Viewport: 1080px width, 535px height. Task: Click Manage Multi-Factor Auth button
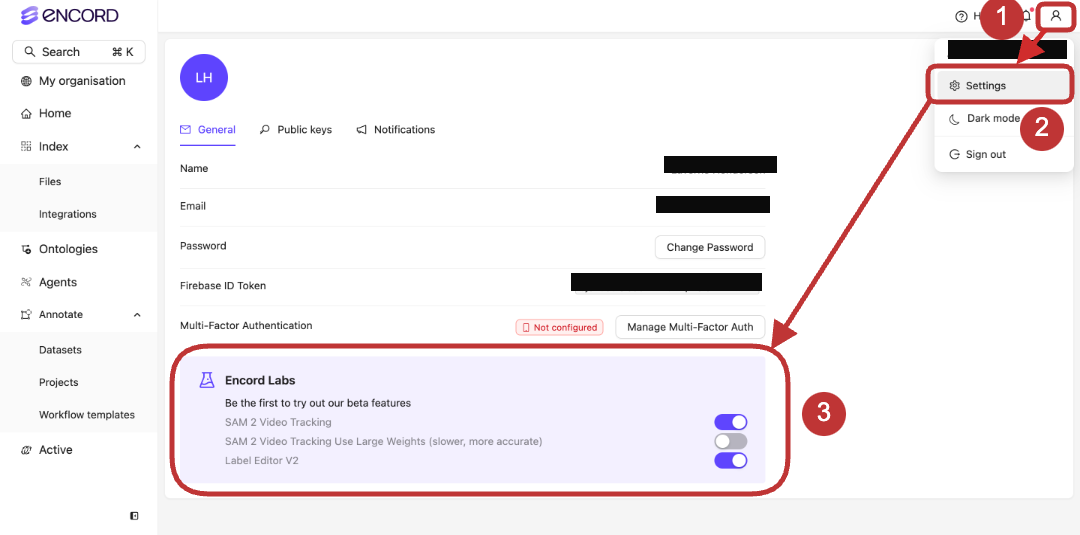691,327
